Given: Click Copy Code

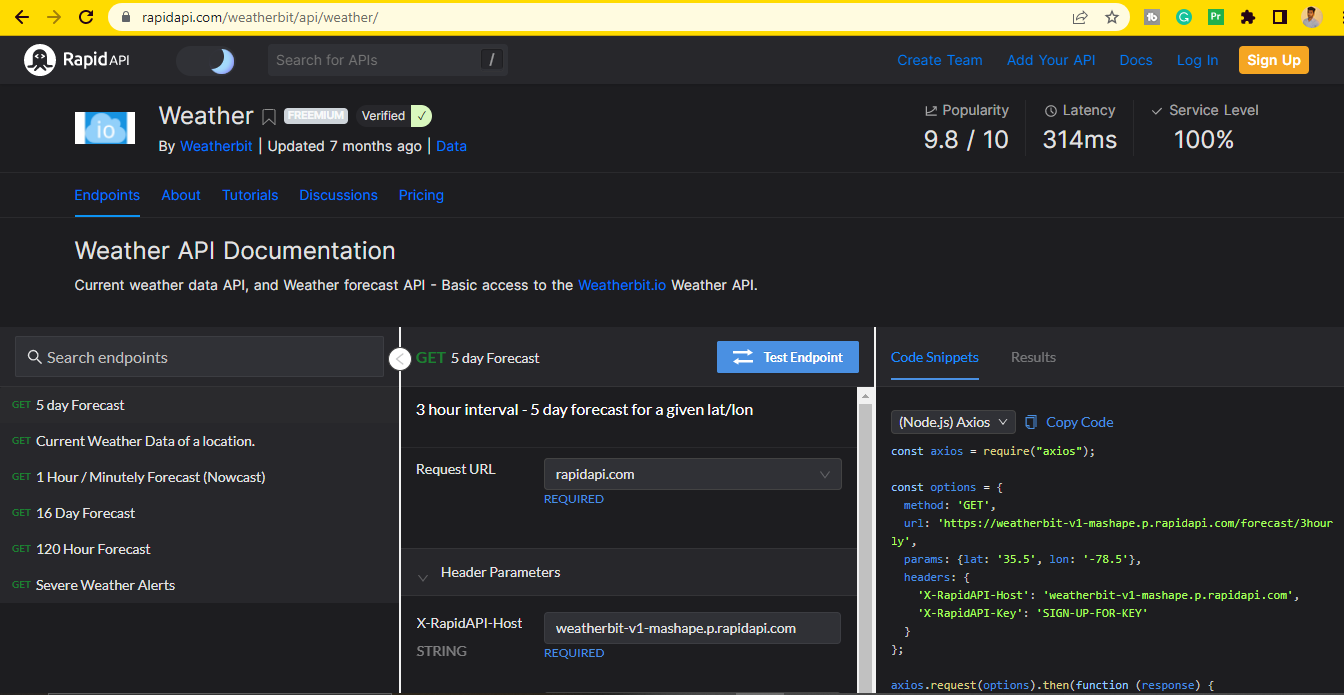Looking at the screenshot, I should click(1069, 422).
